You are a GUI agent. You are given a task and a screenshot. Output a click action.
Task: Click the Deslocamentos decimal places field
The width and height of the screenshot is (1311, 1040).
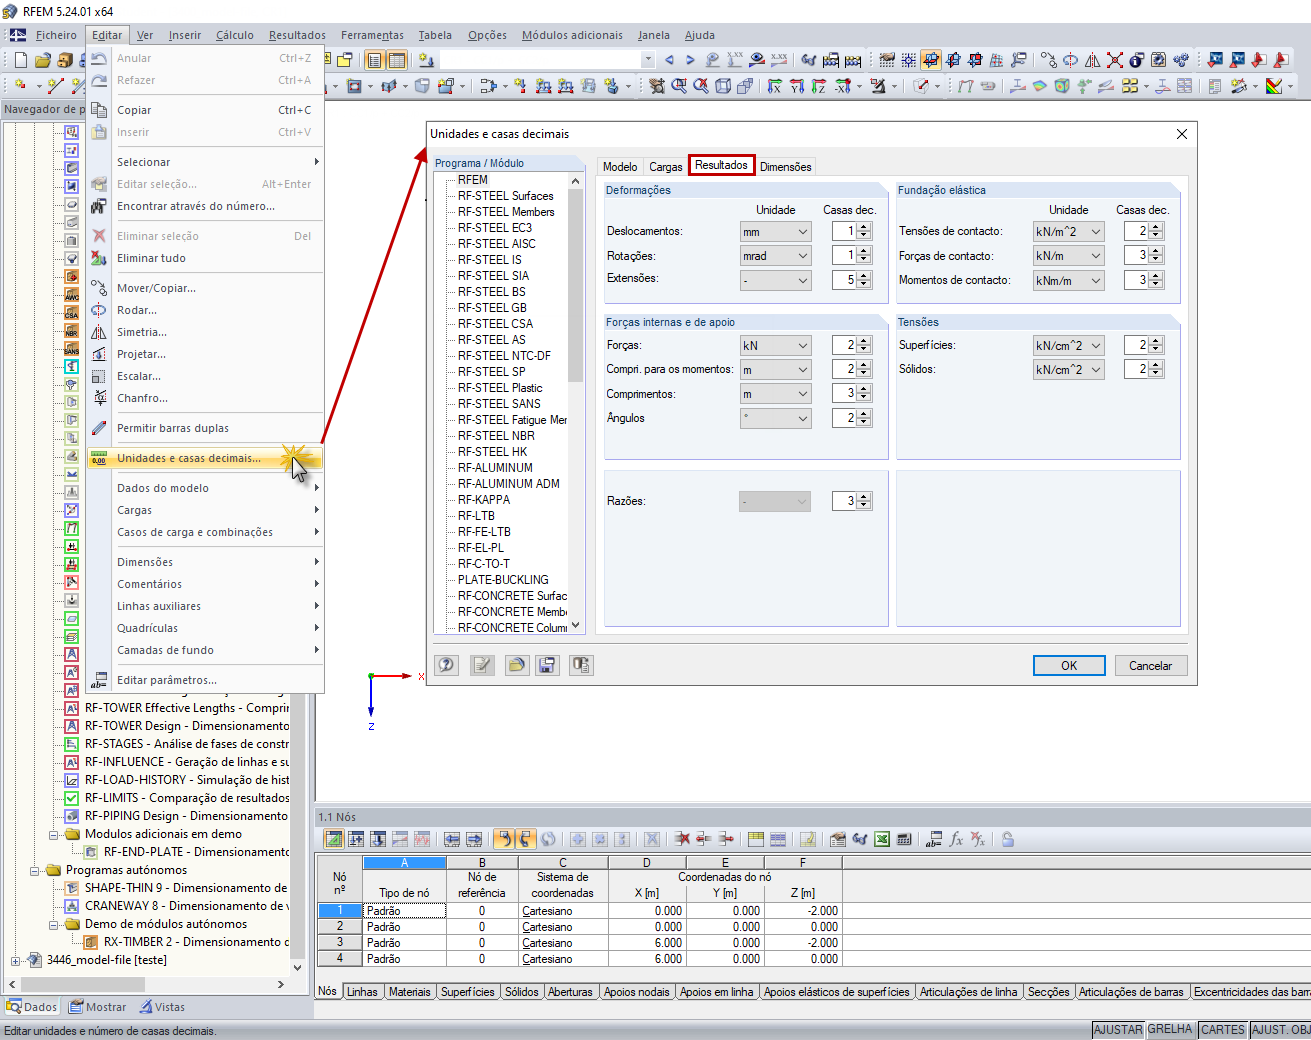pos(845,231)
